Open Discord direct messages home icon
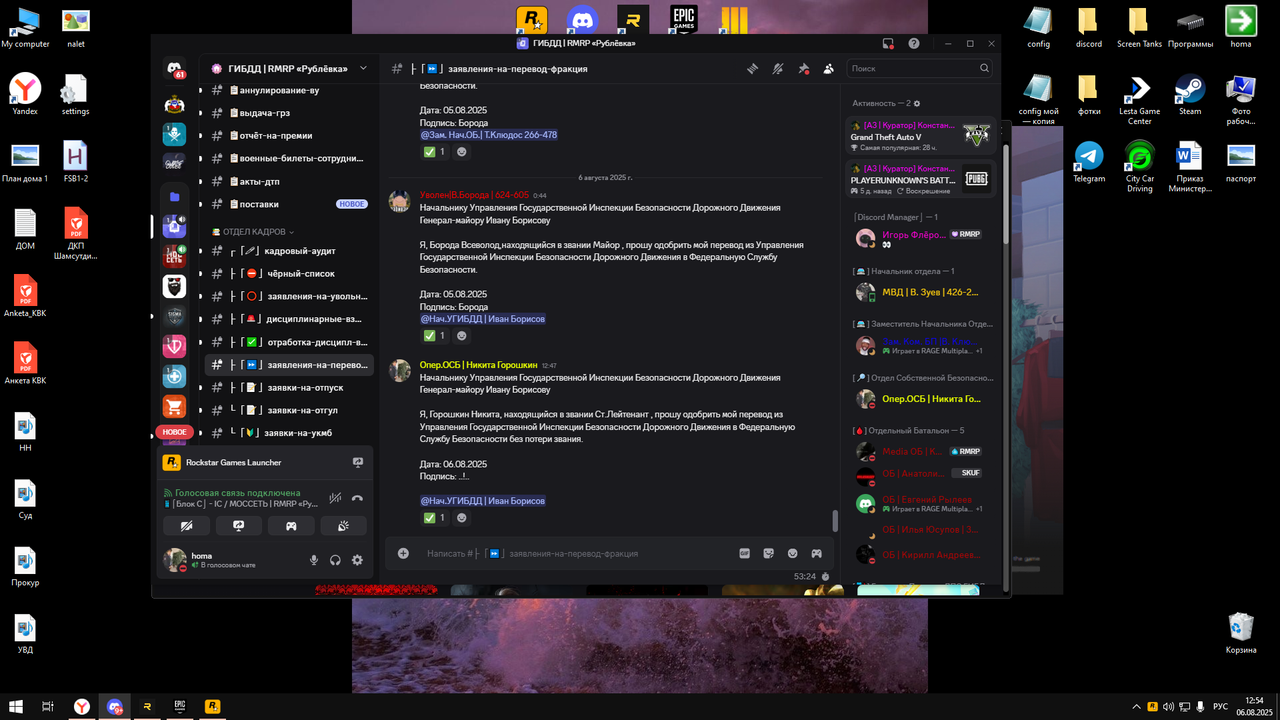Viewport: 1280px width, 720px height. point(174,69)
